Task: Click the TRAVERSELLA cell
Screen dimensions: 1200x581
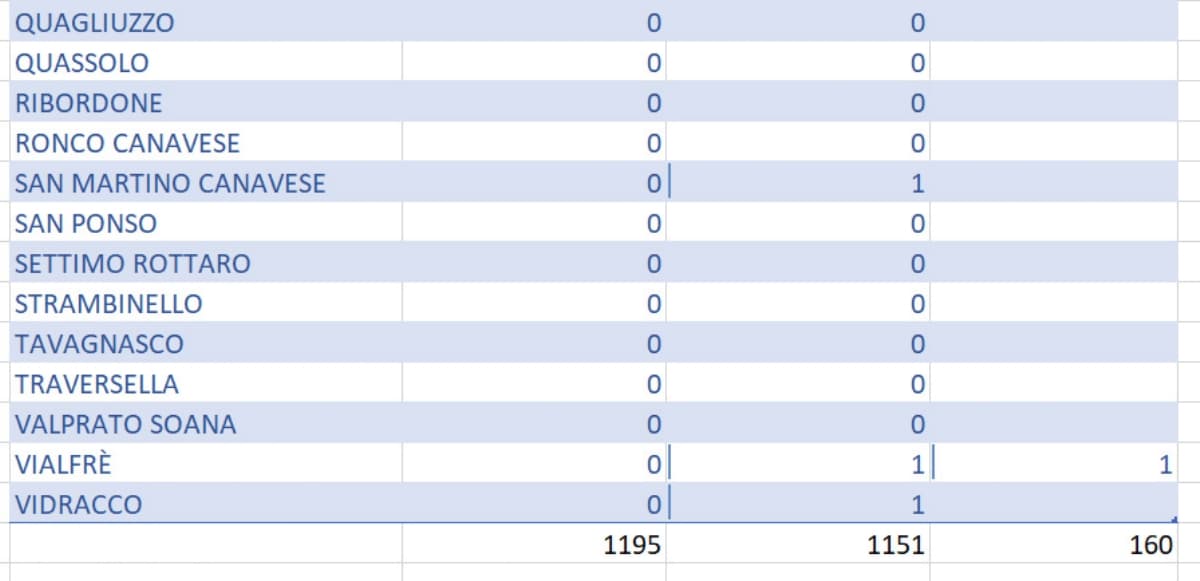Action: [x=205, y=384]
